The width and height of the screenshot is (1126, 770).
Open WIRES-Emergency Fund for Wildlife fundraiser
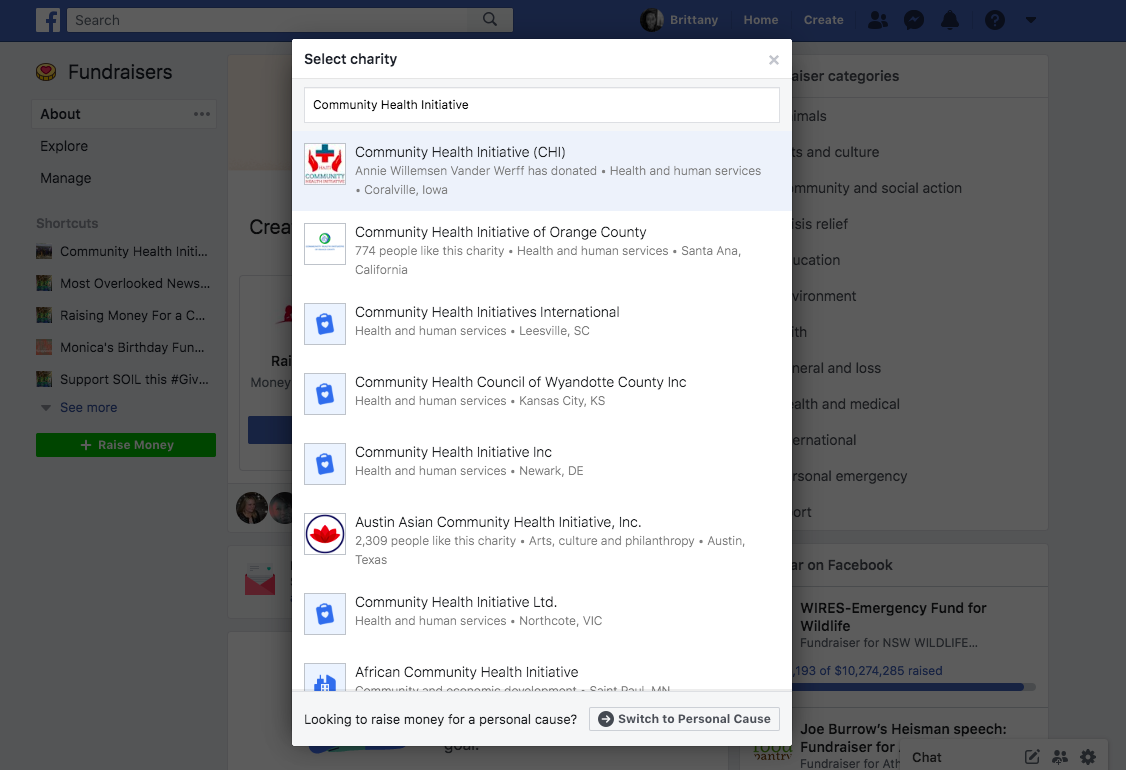click(893, 617)
